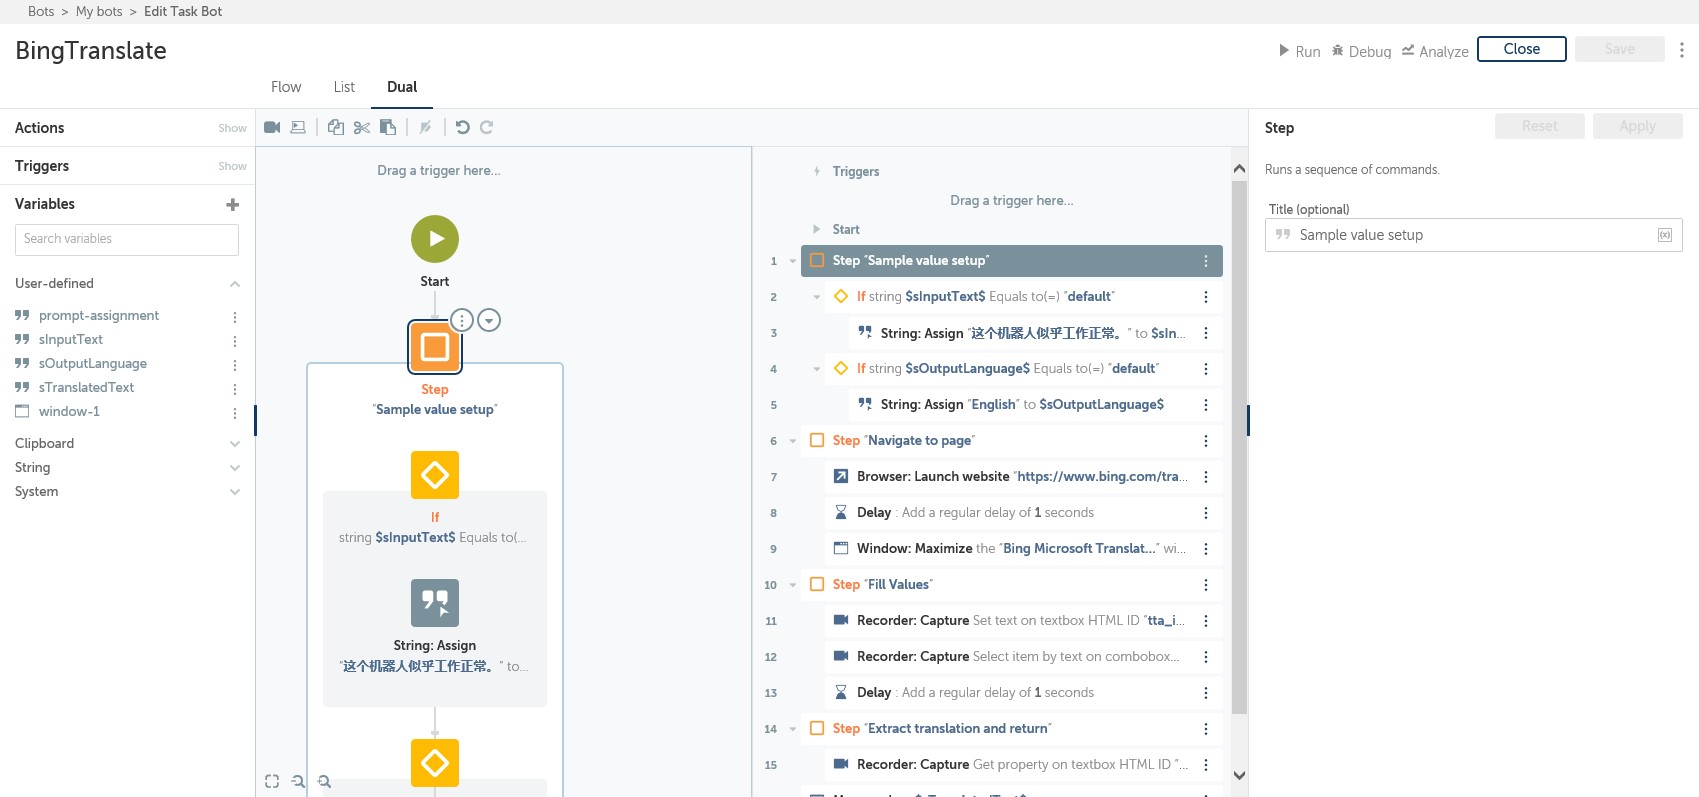Copy the selected action using the toolbar
The height and width of the screenshot is (797, 1699).
pos(336,127)
